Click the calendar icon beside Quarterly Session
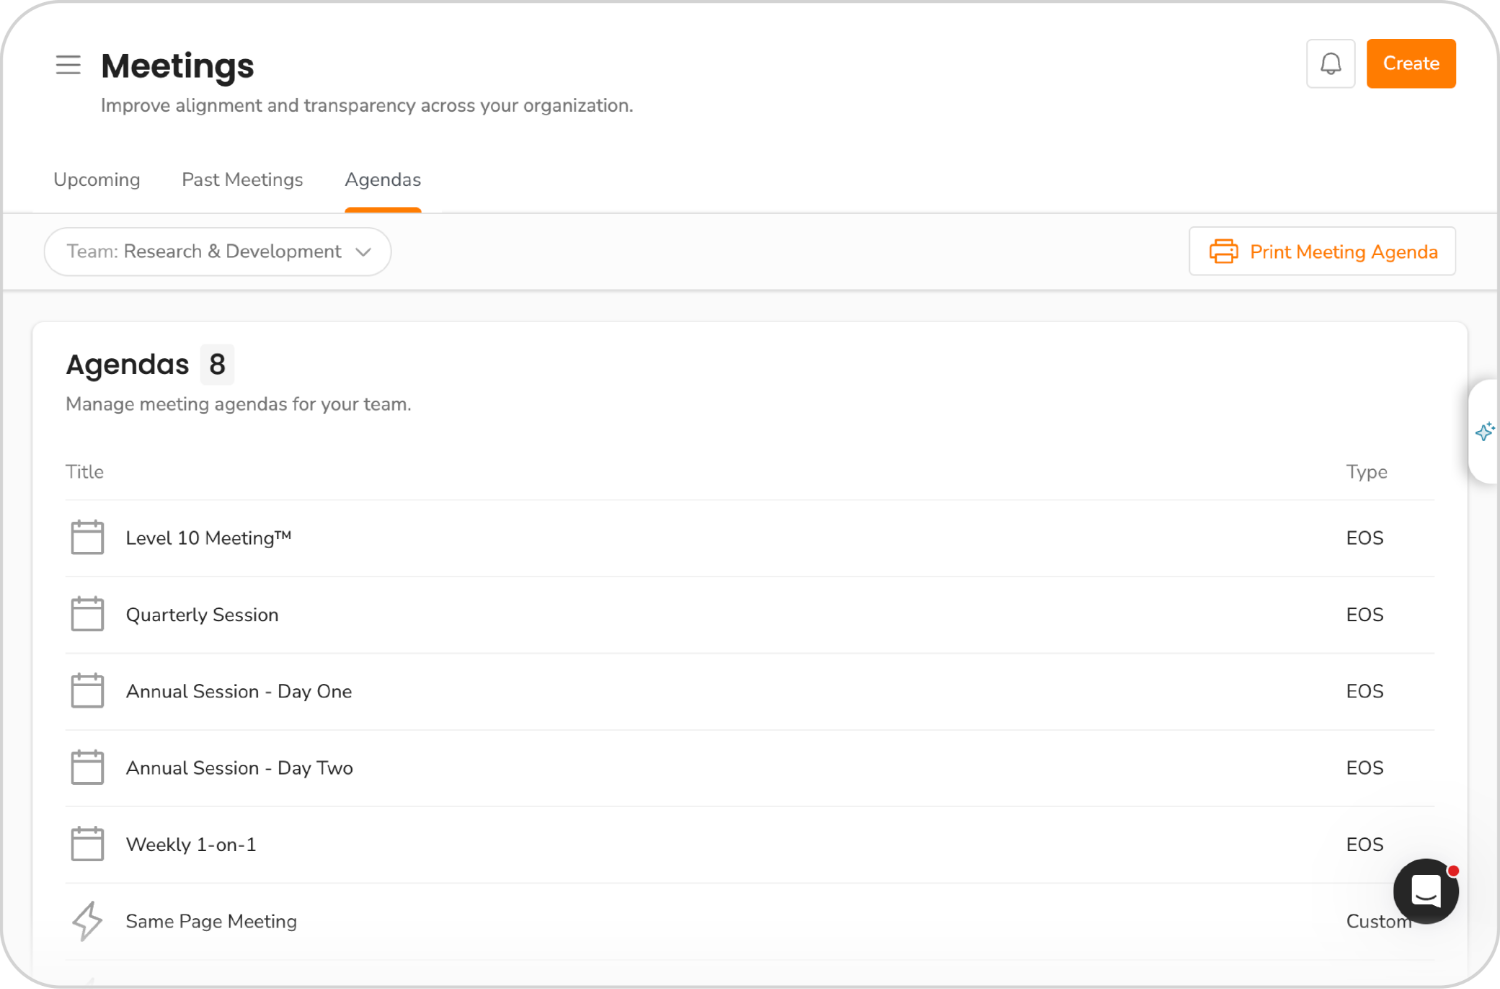 (x=87, y=613)
